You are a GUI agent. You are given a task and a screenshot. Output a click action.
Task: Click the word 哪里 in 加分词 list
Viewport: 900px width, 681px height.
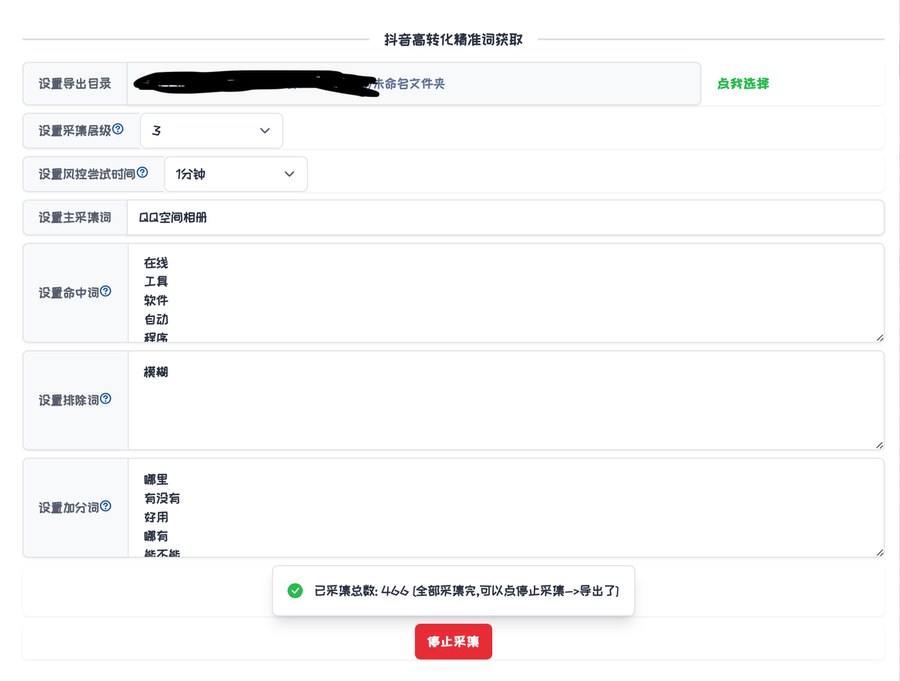(x=156, y=479)
